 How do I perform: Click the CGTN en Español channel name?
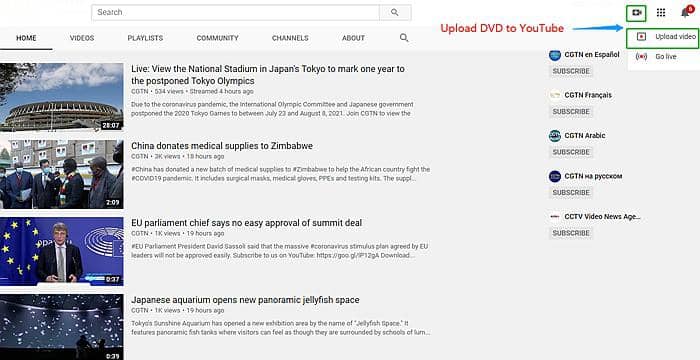[x=592, y=54]
